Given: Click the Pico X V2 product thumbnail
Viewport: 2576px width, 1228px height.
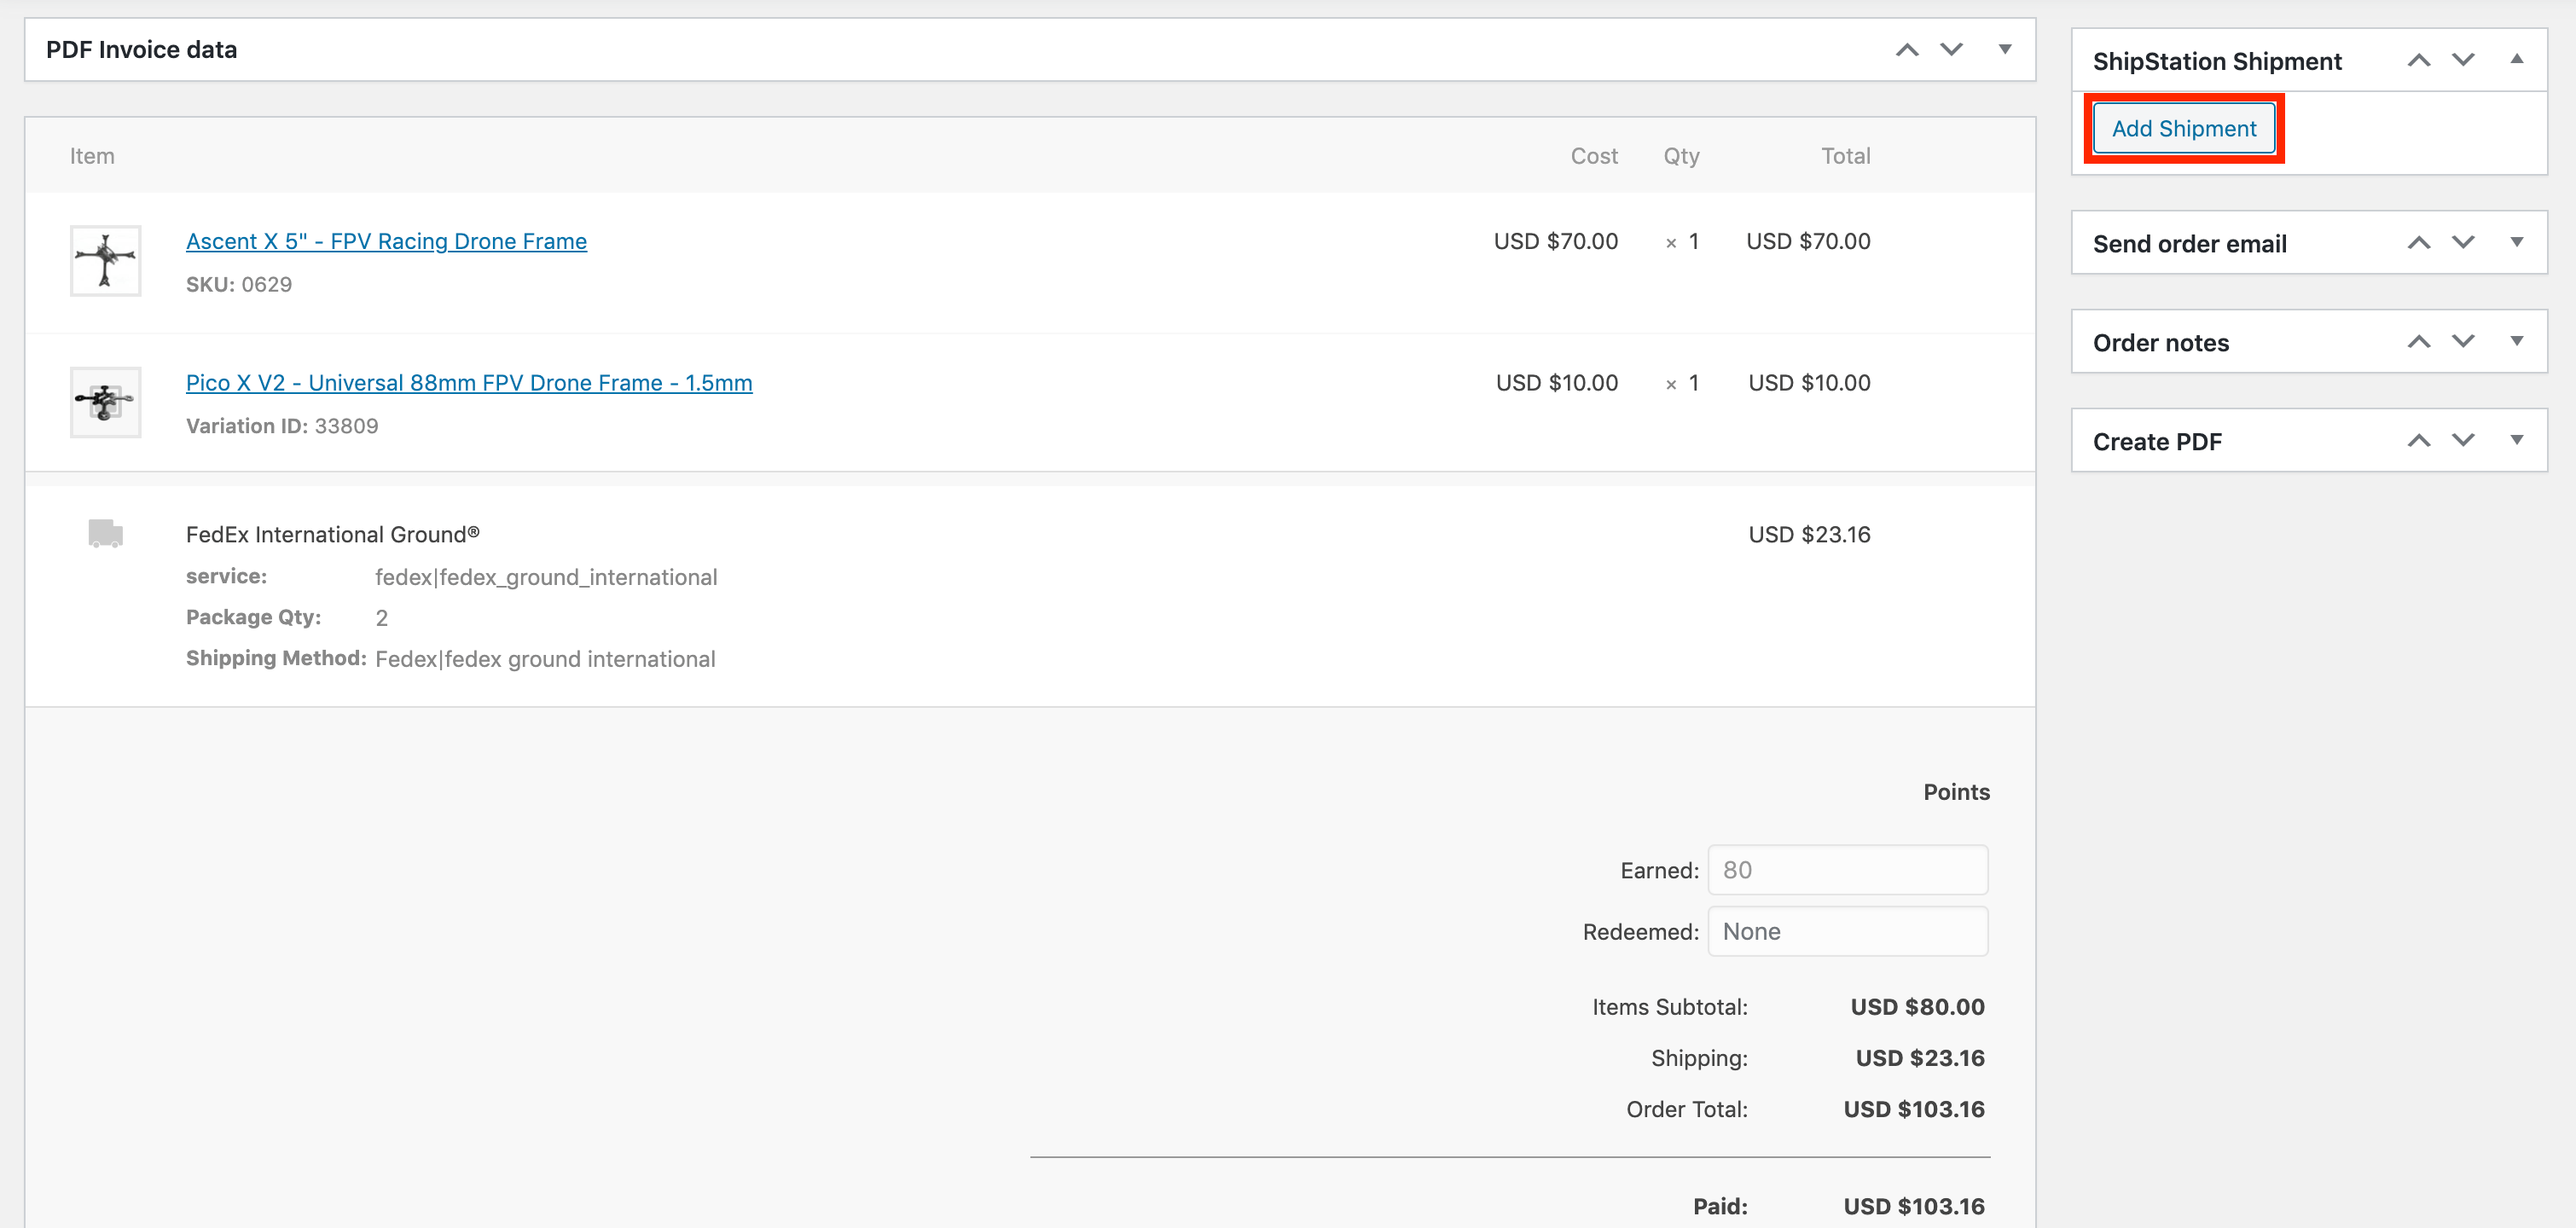Looking at the screenshot, I should pyautogui.click(x=105, y=402).
